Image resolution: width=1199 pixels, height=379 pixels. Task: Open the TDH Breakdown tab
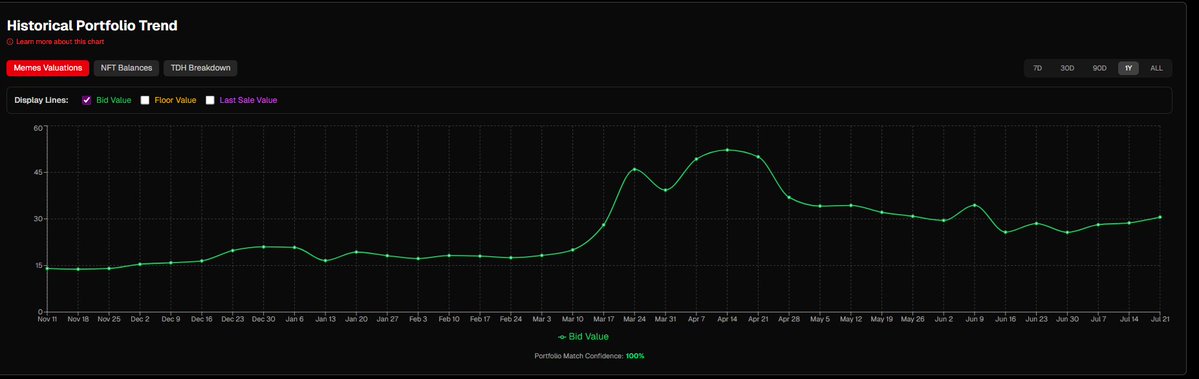point(200,68)
